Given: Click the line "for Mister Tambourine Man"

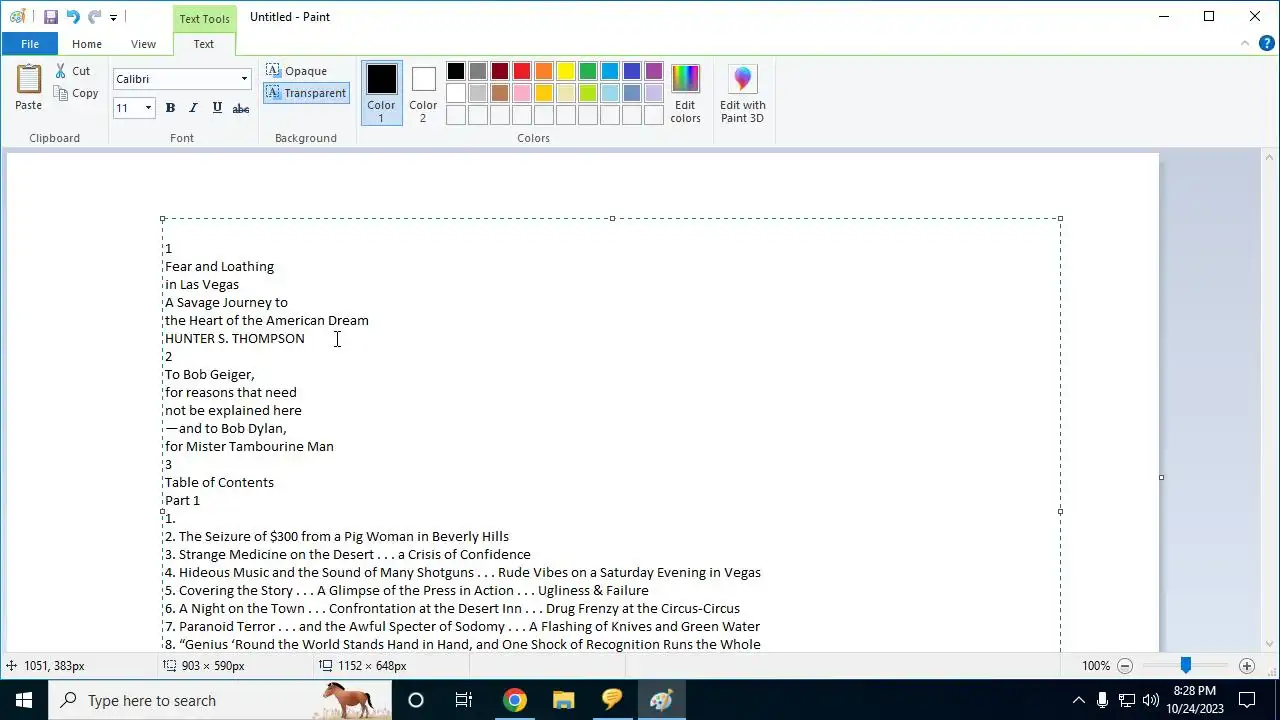Looking at the screenshot, I should (249, 447).
